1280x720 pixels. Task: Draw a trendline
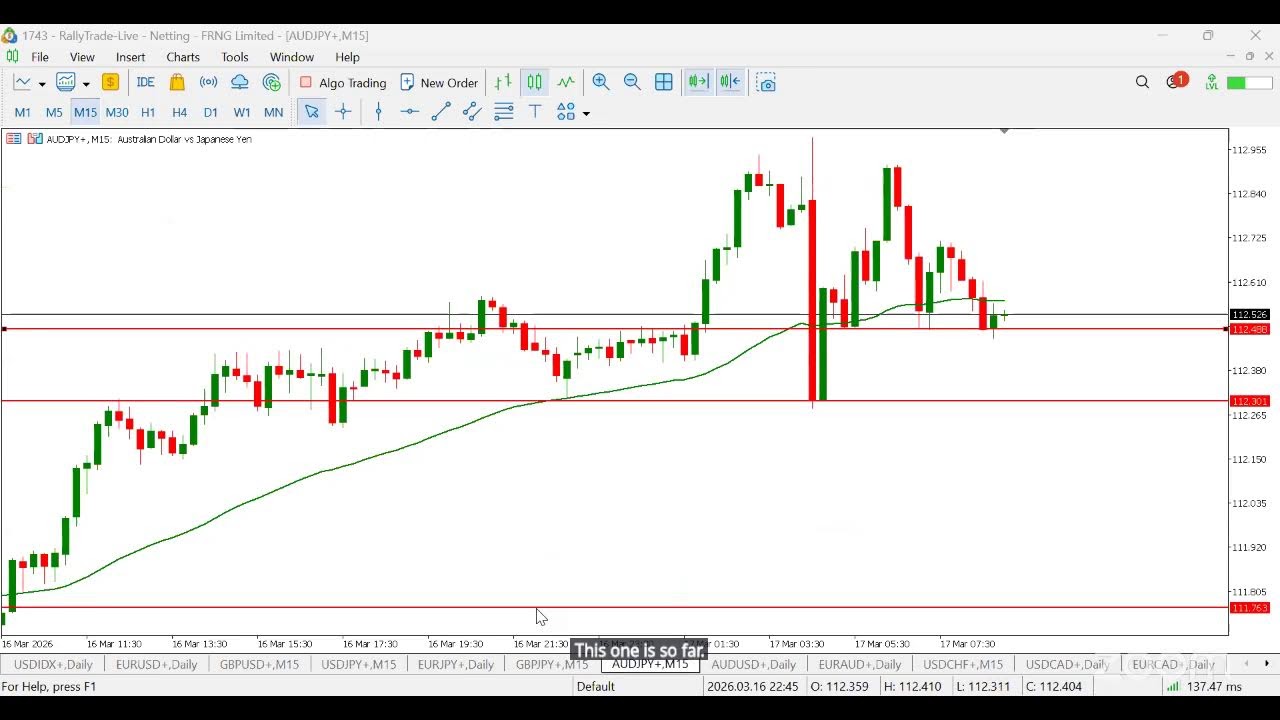point(441,112)
